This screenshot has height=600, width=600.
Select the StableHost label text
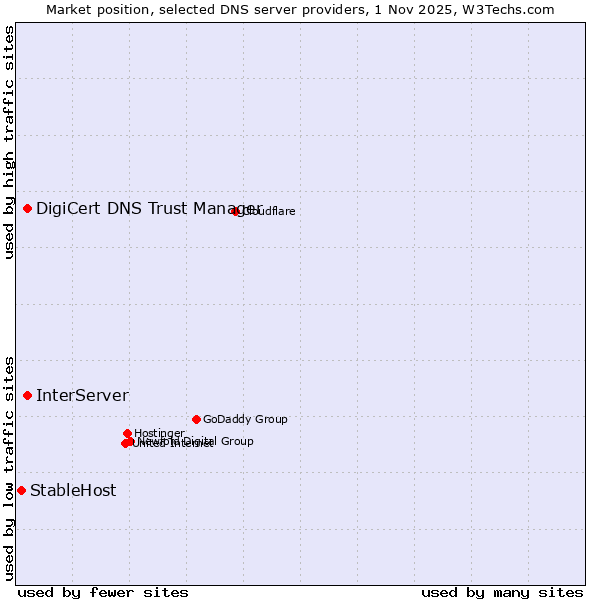pos(73,490)
